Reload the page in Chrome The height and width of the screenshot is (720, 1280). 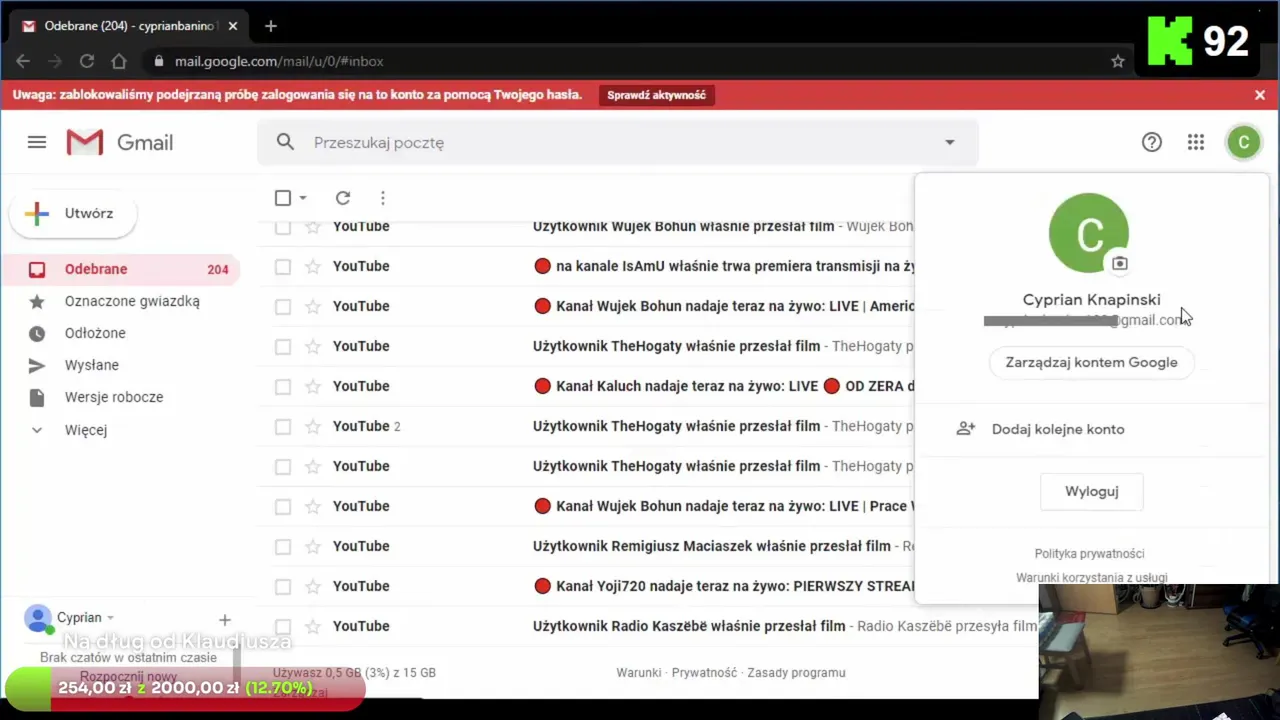pyautogui.click(x=87, y=61)
